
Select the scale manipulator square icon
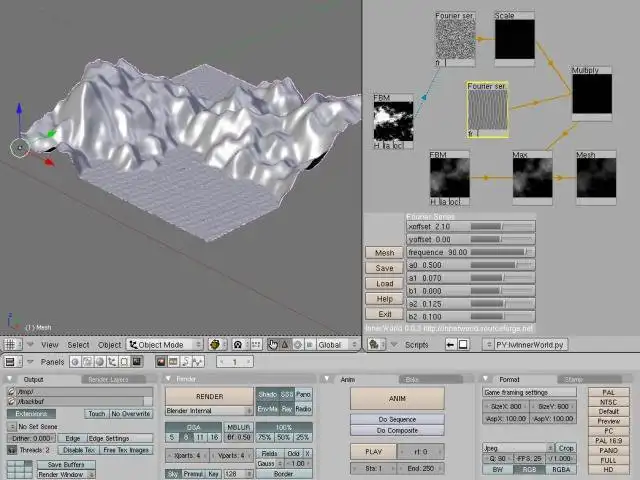pyautogui.click(x=309, y=344)
